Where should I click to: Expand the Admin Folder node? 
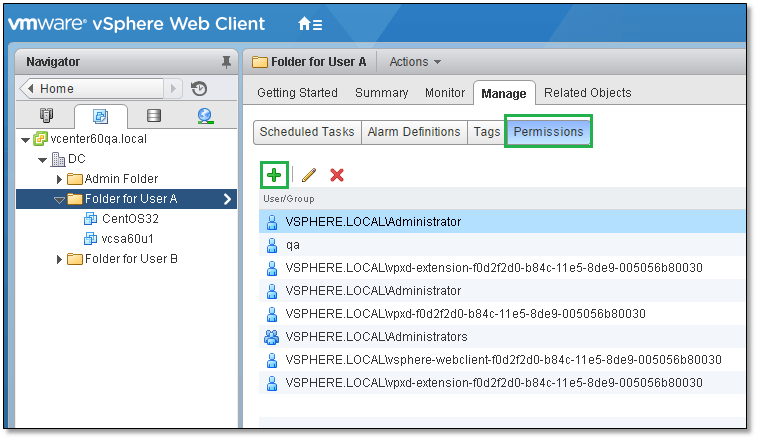click(59, 179)
